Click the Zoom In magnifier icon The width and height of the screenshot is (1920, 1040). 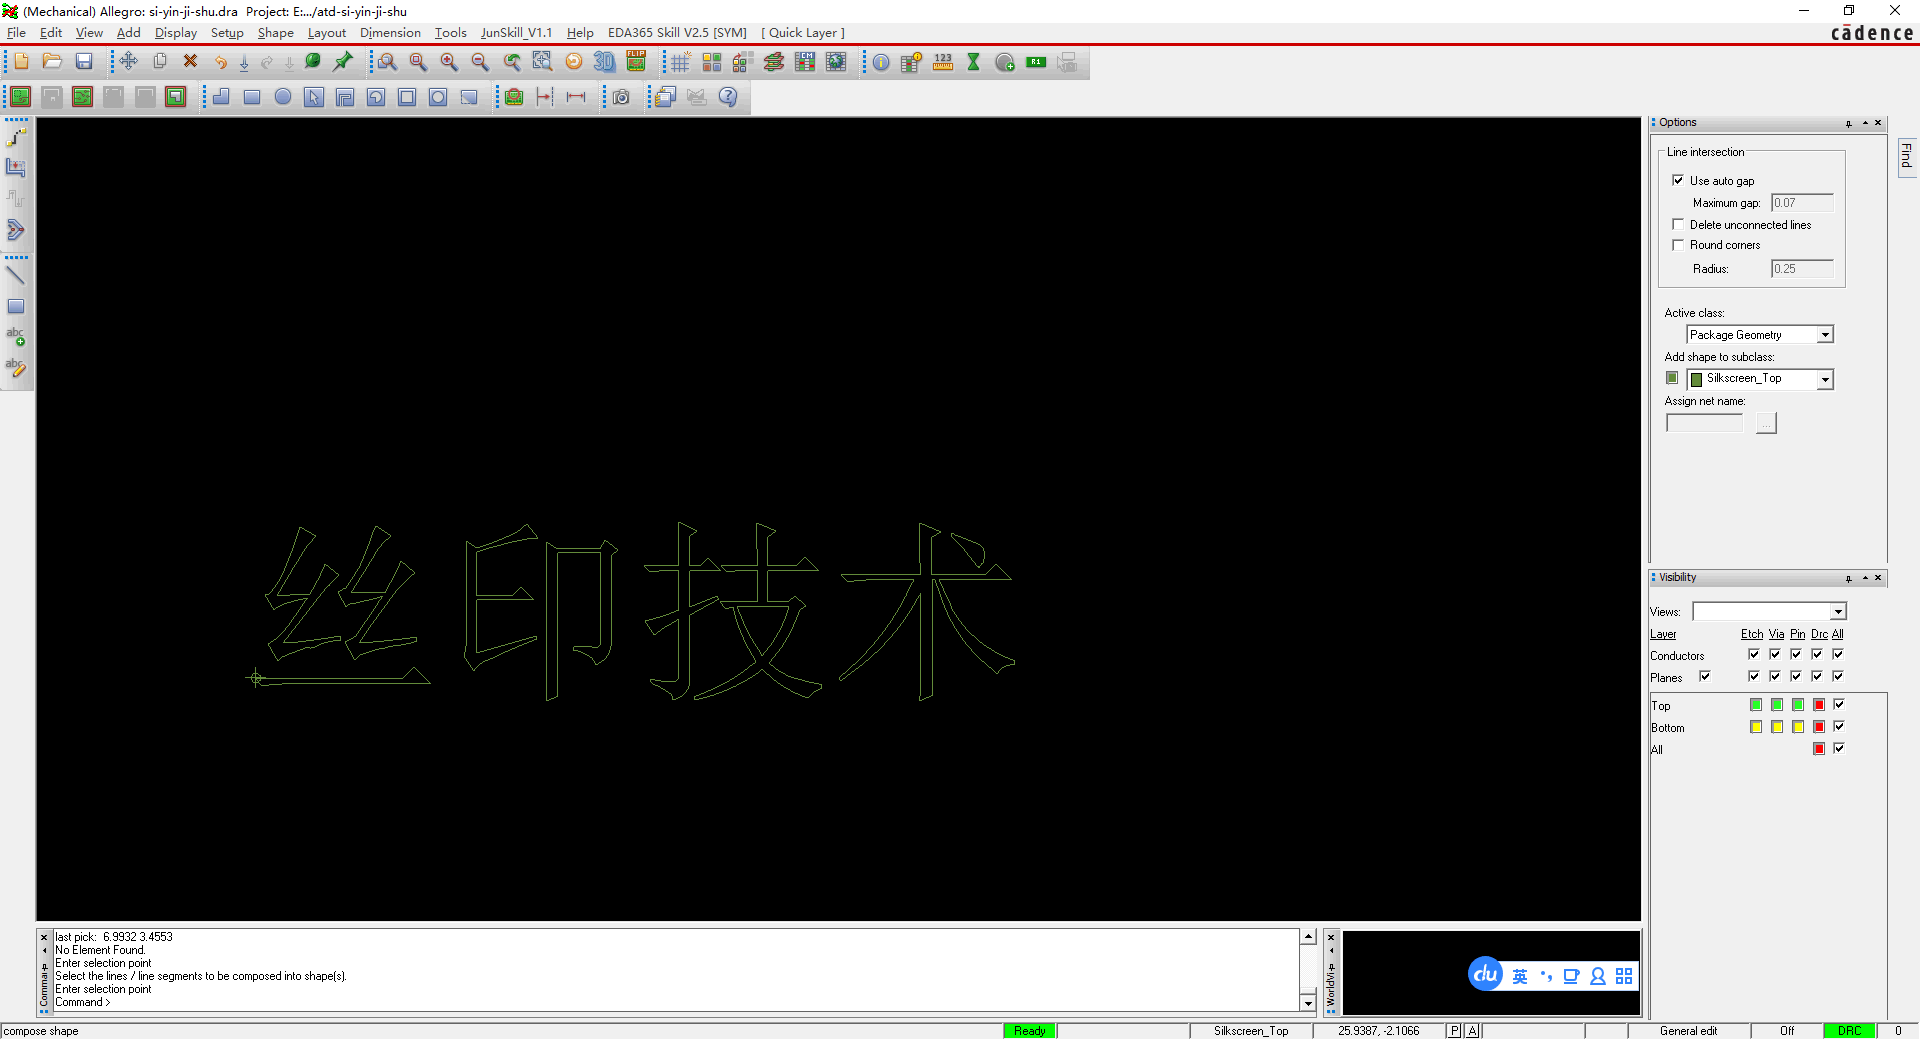[x=449, y=62]
